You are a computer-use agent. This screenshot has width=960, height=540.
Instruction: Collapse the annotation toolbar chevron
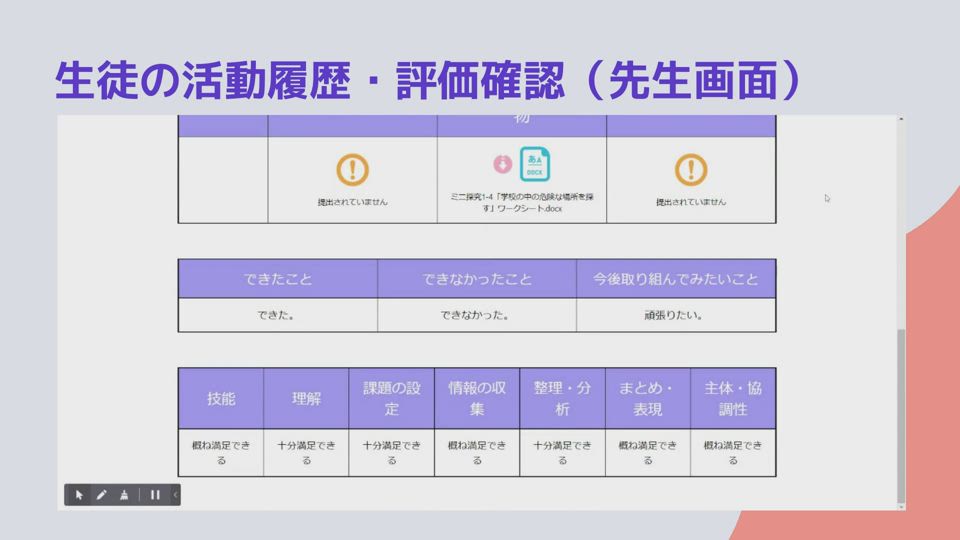[x=176, y=495]
